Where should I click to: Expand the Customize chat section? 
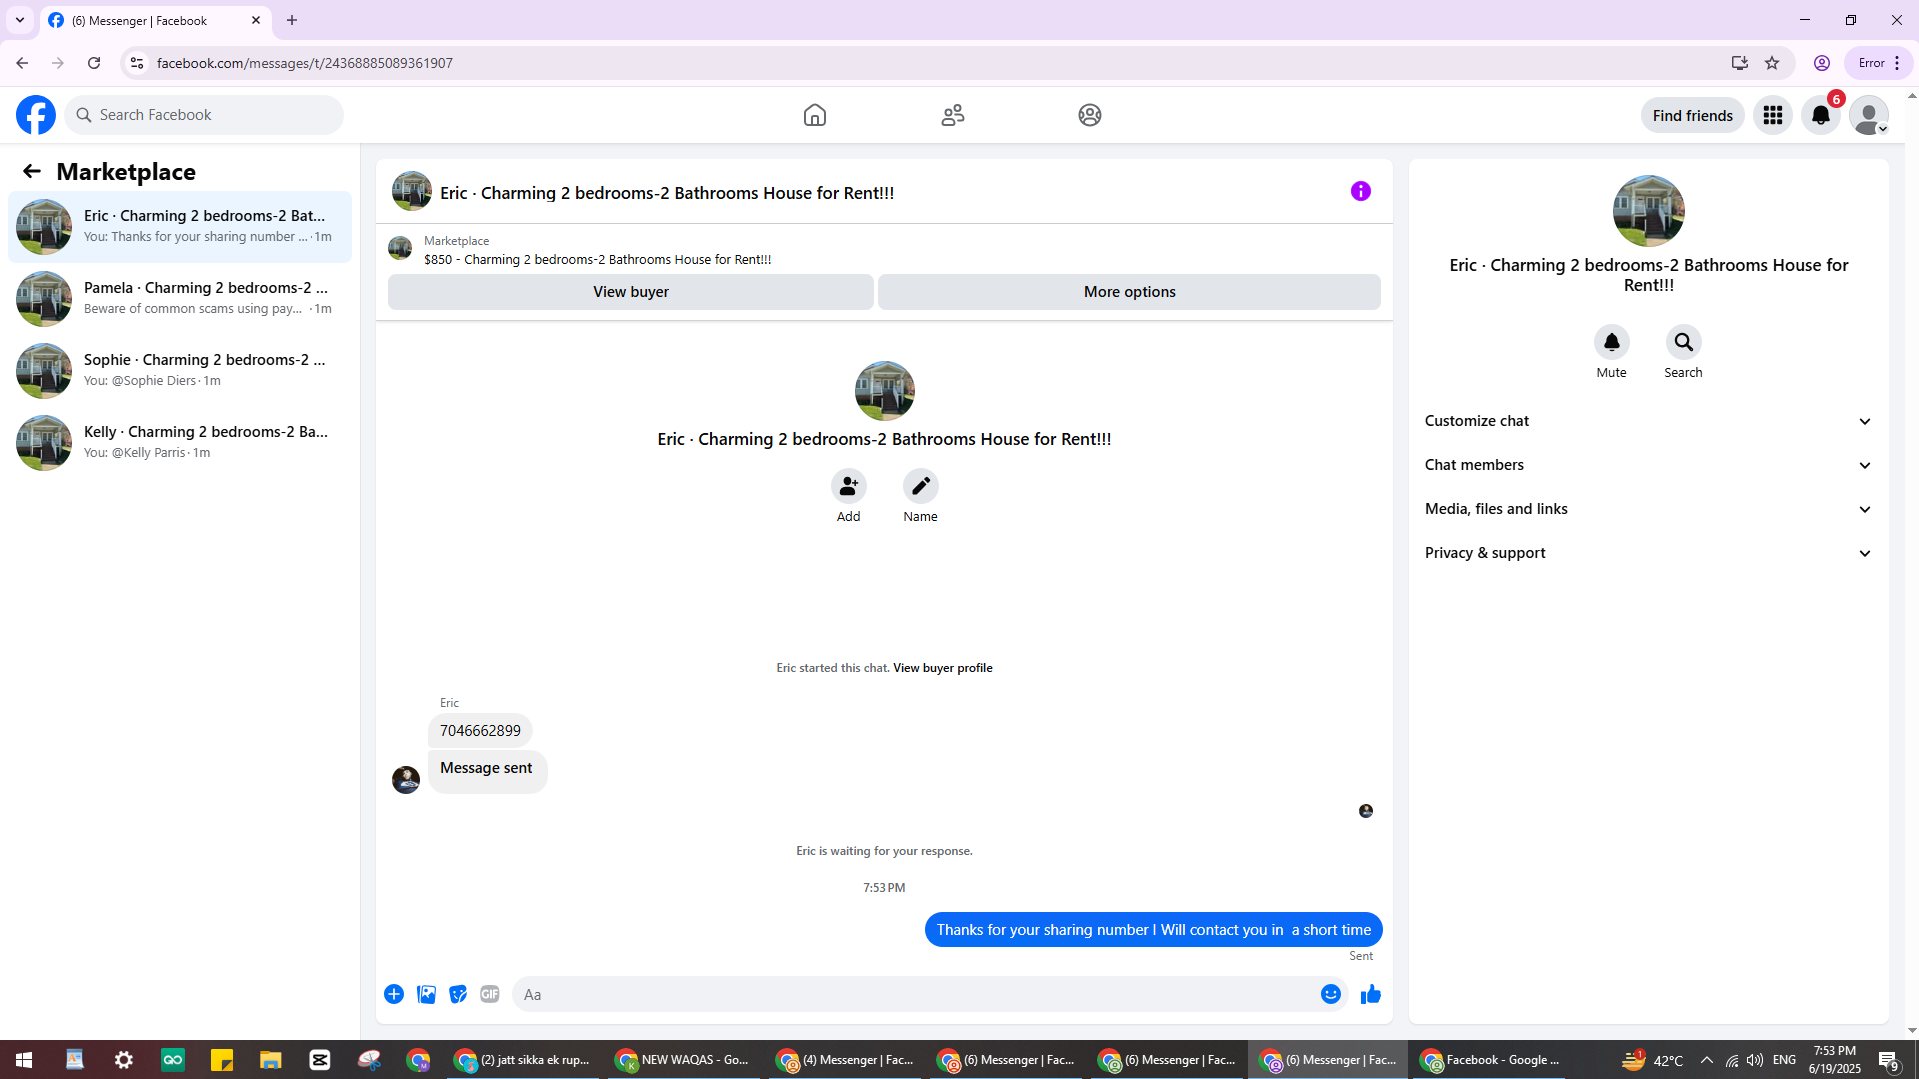[x=1649, y=421]
